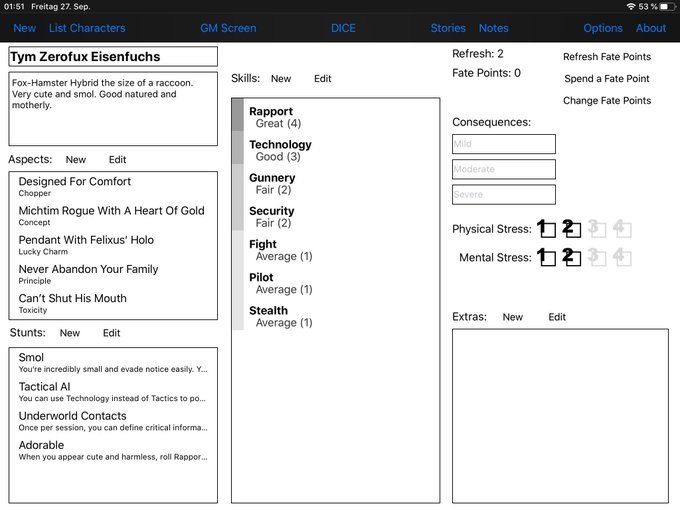Add a New aspect
Screen dimensions: 680x510
pyautogui.click(x=76, y=160)
